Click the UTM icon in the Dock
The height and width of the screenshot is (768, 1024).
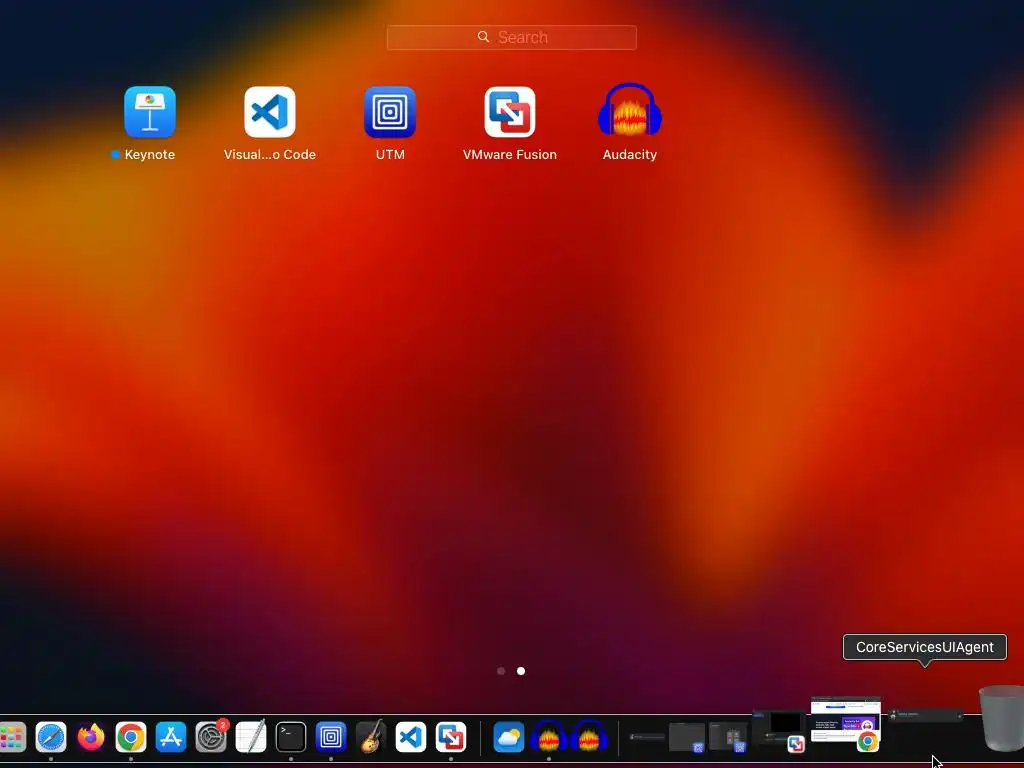pos(330,737)
